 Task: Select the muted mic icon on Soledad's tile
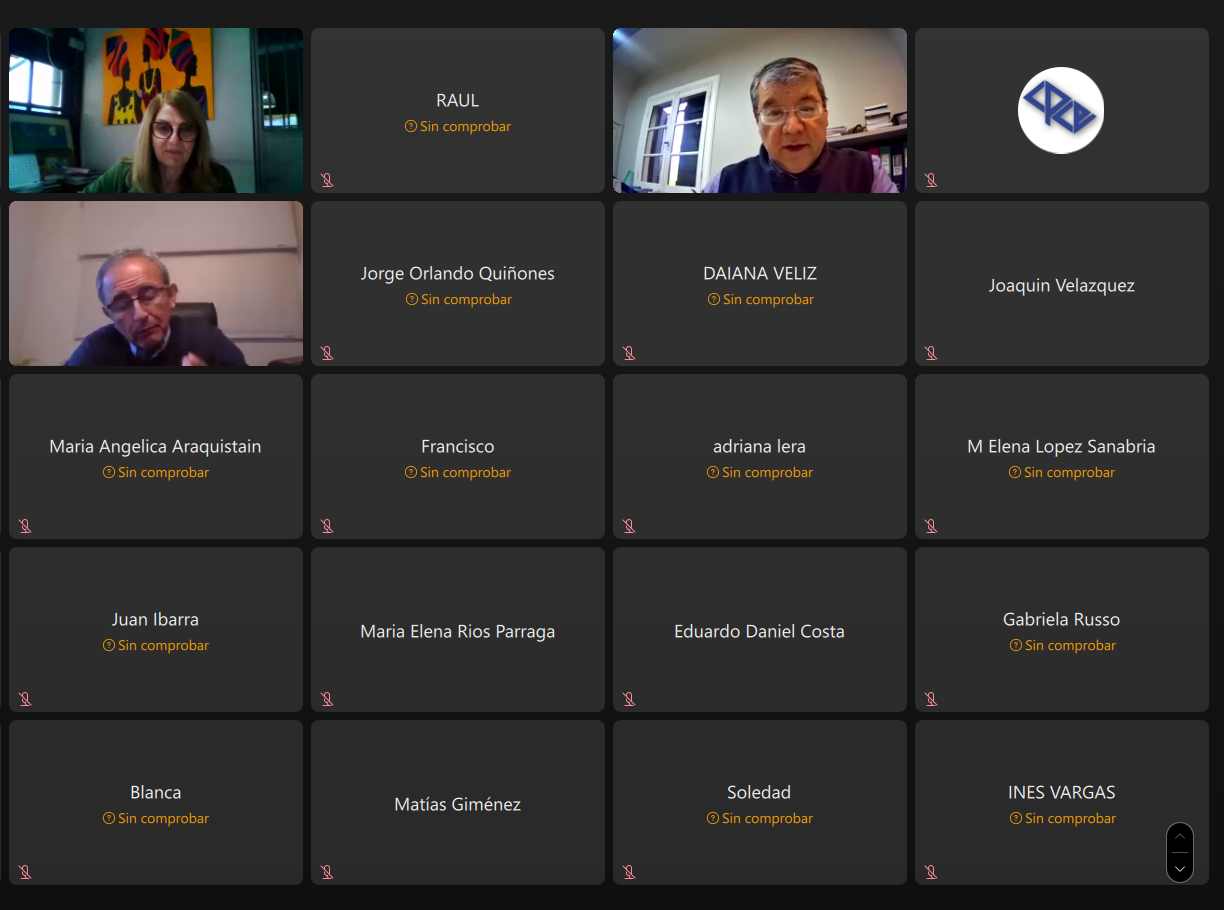(629, 872)
